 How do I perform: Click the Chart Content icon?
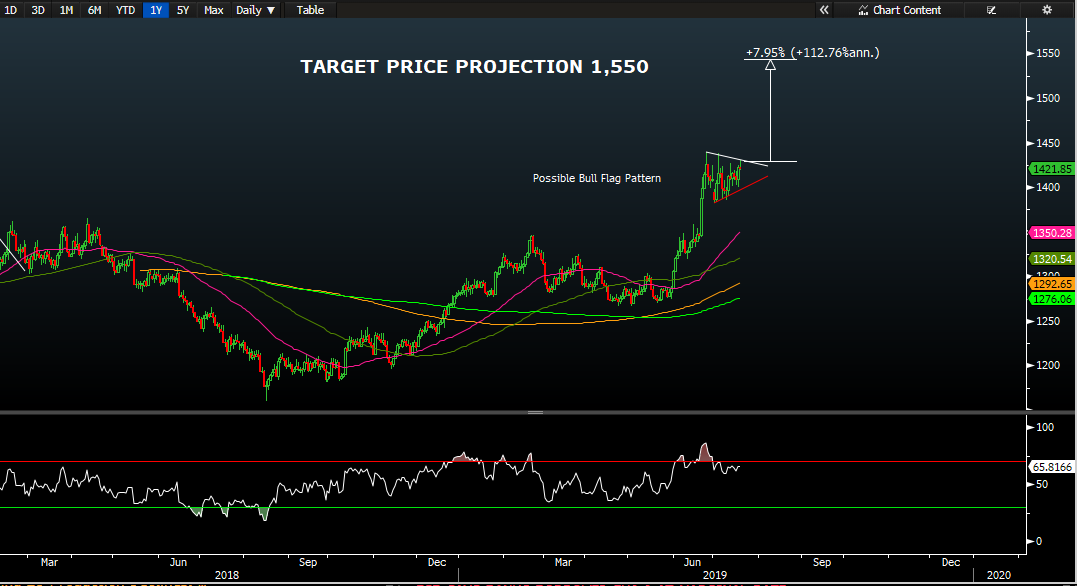[x=863, y=10]
